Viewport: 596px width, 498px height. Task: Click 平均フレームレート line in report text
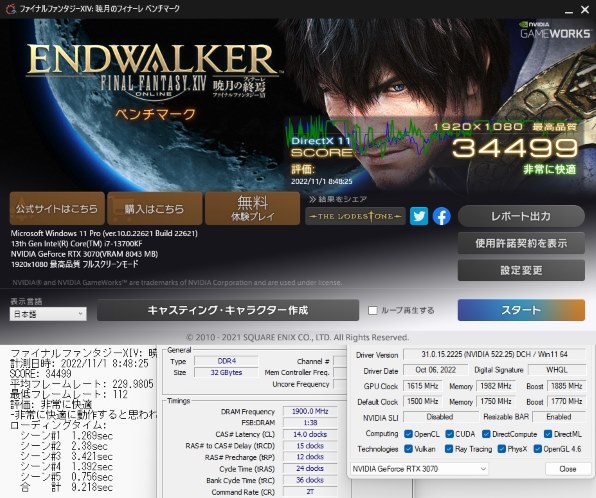pos(82,384)
